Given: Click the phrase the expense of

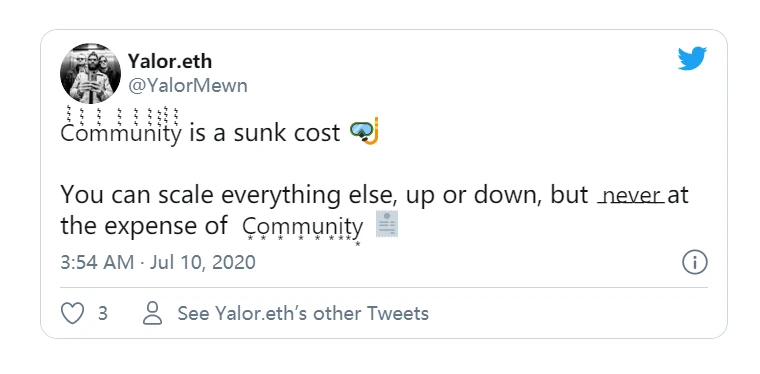Looking at the screenshot, I should pyautogui.click(x=144, y=226).
